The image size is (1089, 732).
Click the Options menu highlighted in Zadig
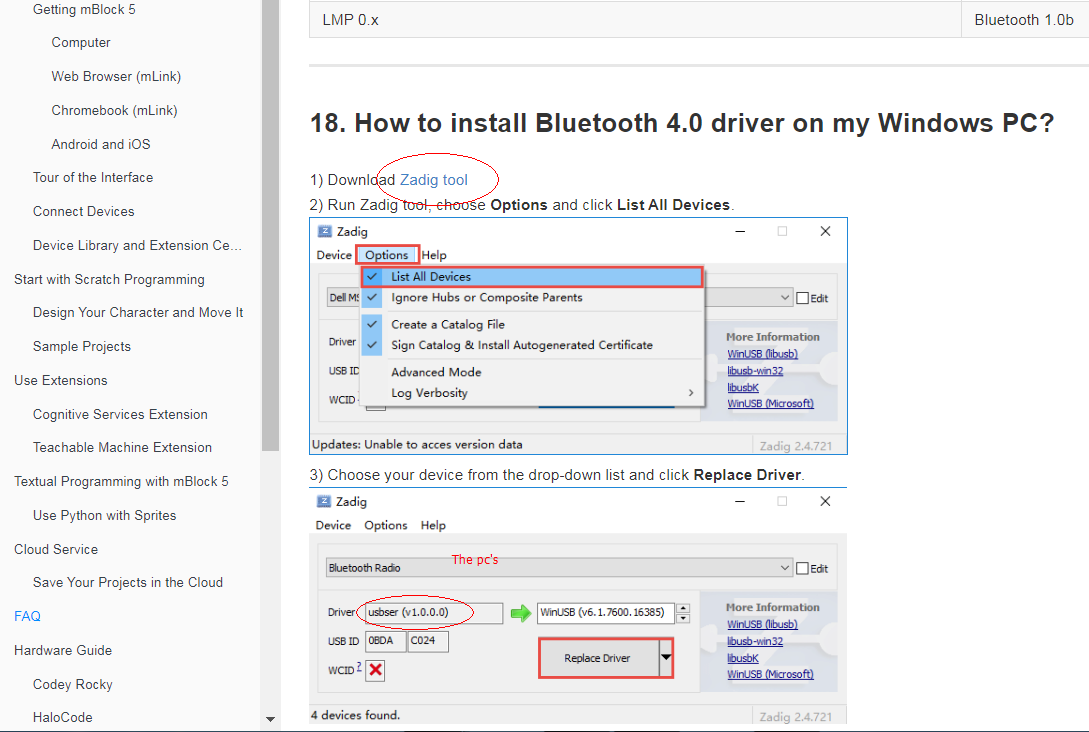pyautogui.click(x=387, y=255)
